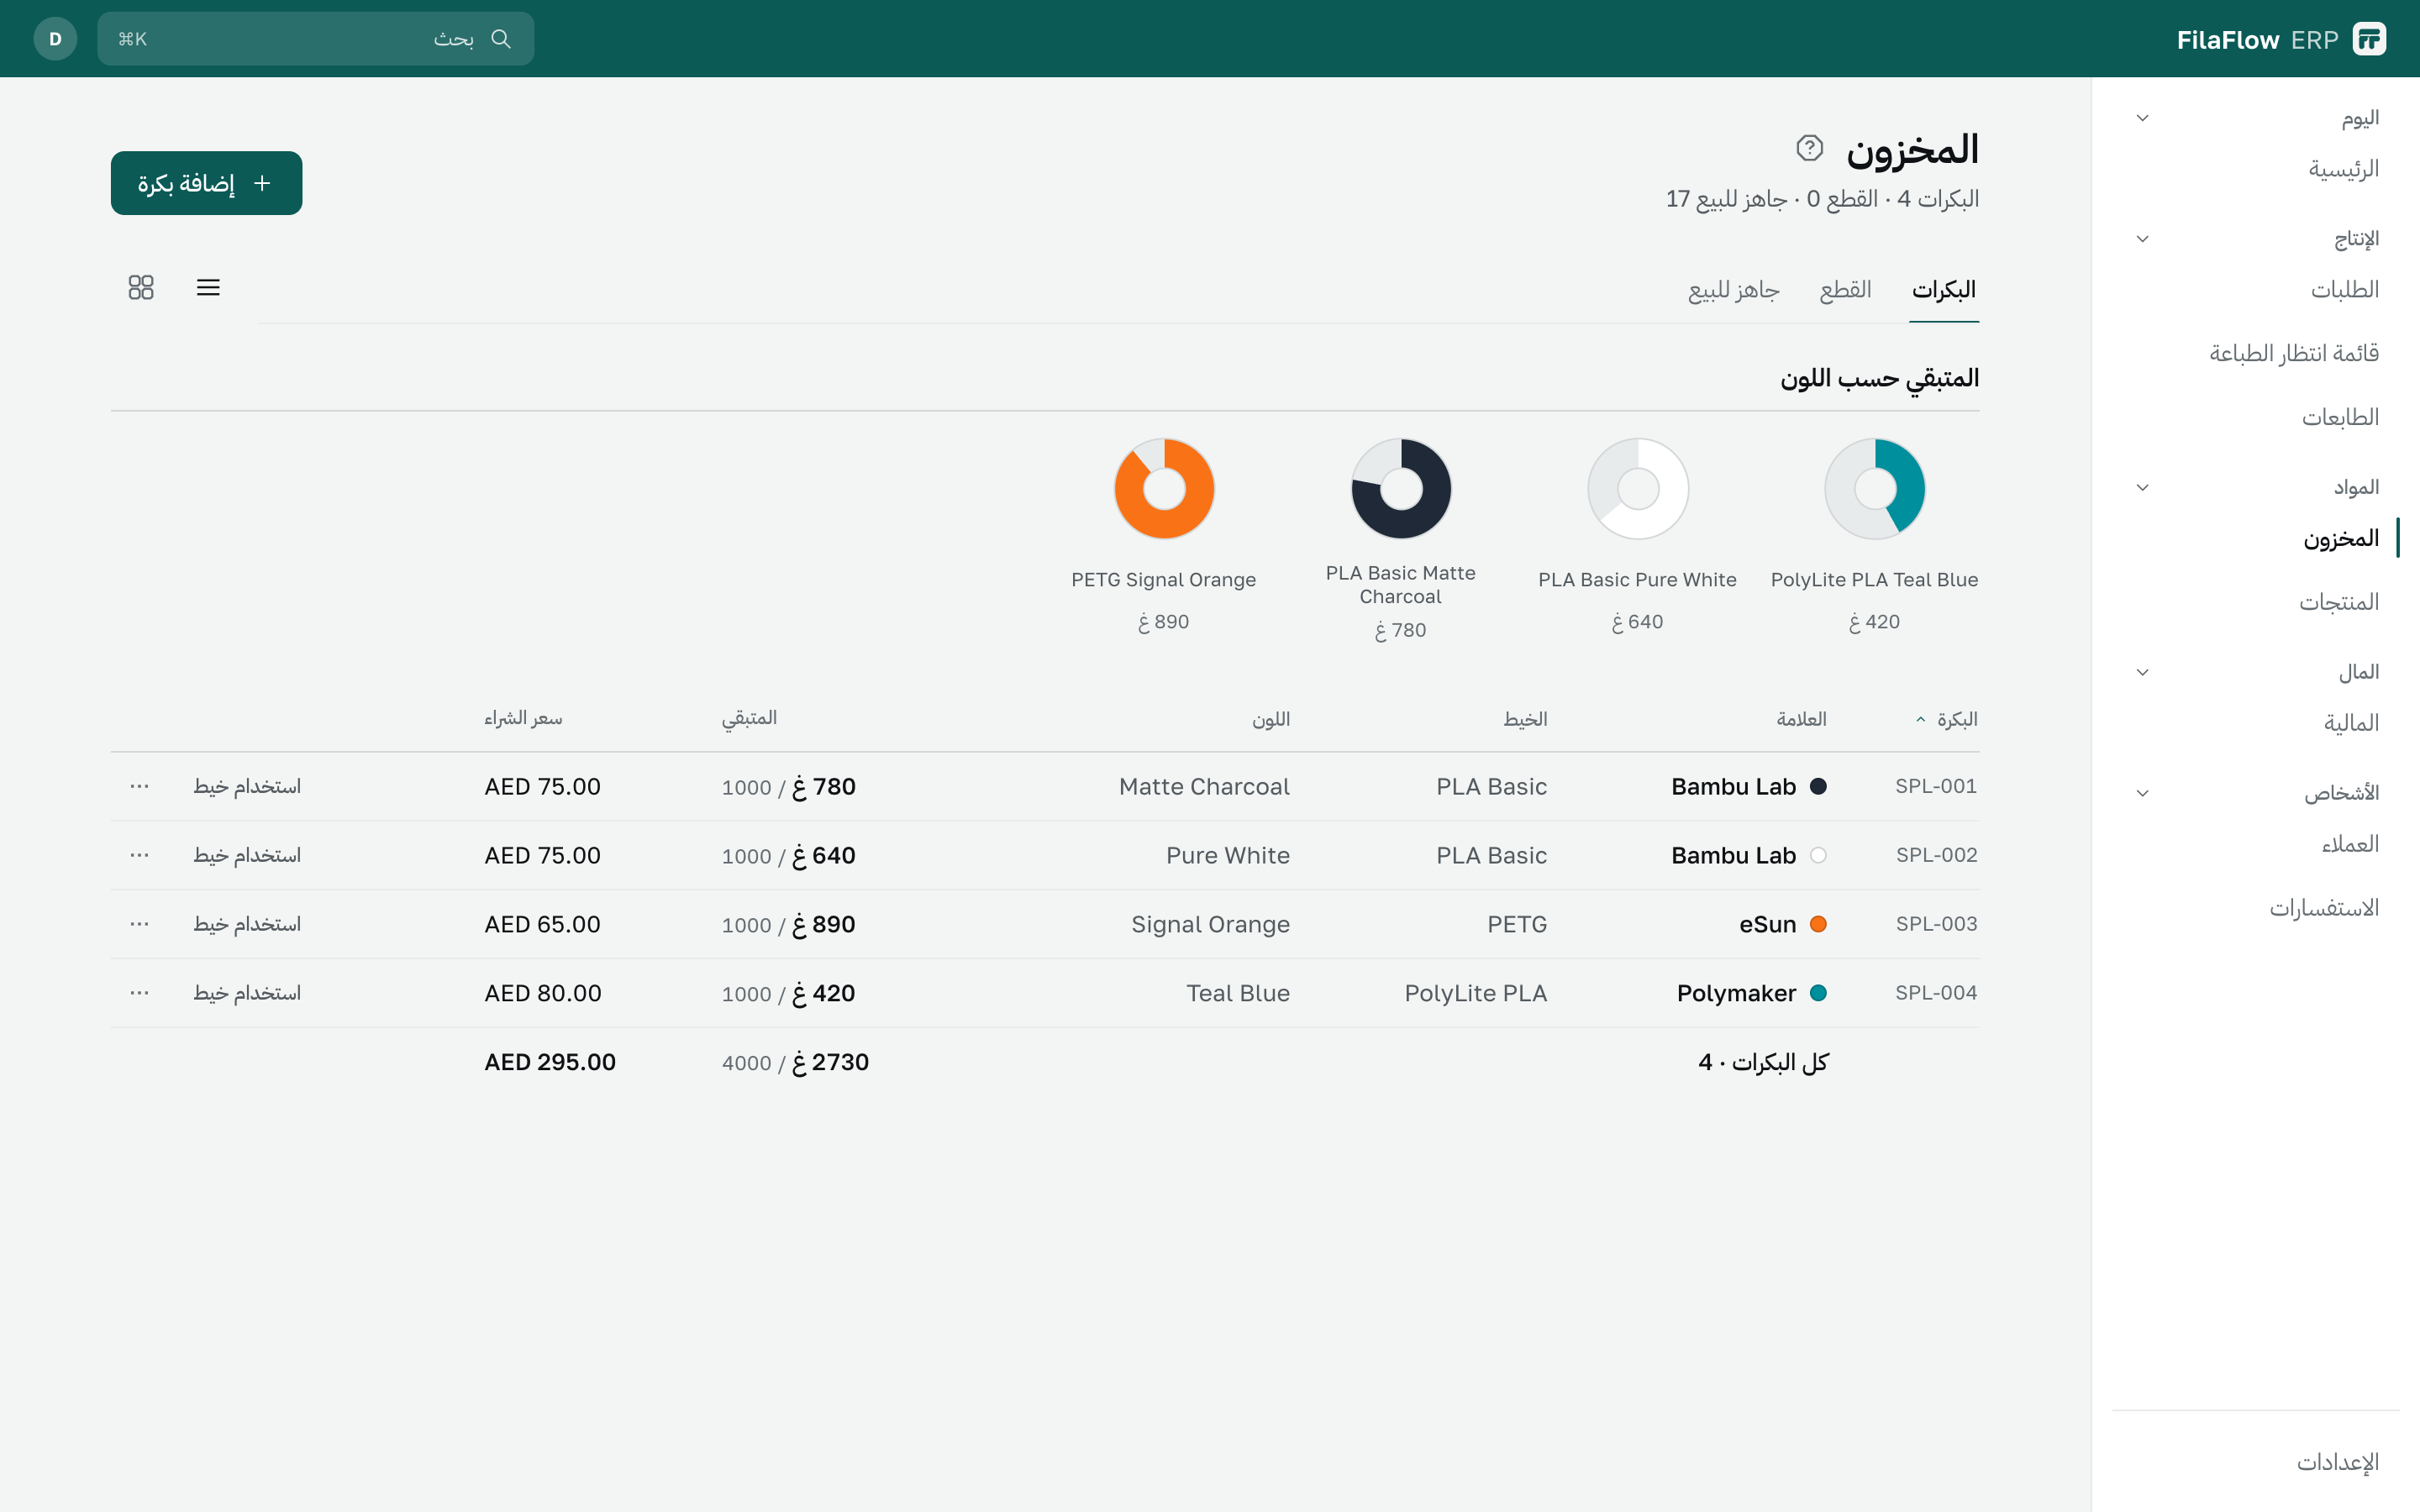Screen dimensions: 2420x1512
Task: Open more options for SPL-004 row
Action: click(139, 993)
